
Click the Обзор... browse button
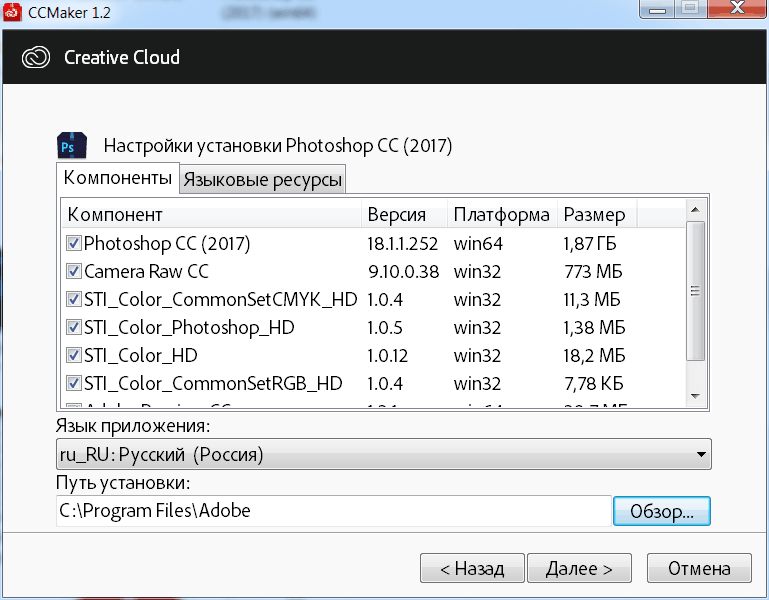(x=662, y=511)
